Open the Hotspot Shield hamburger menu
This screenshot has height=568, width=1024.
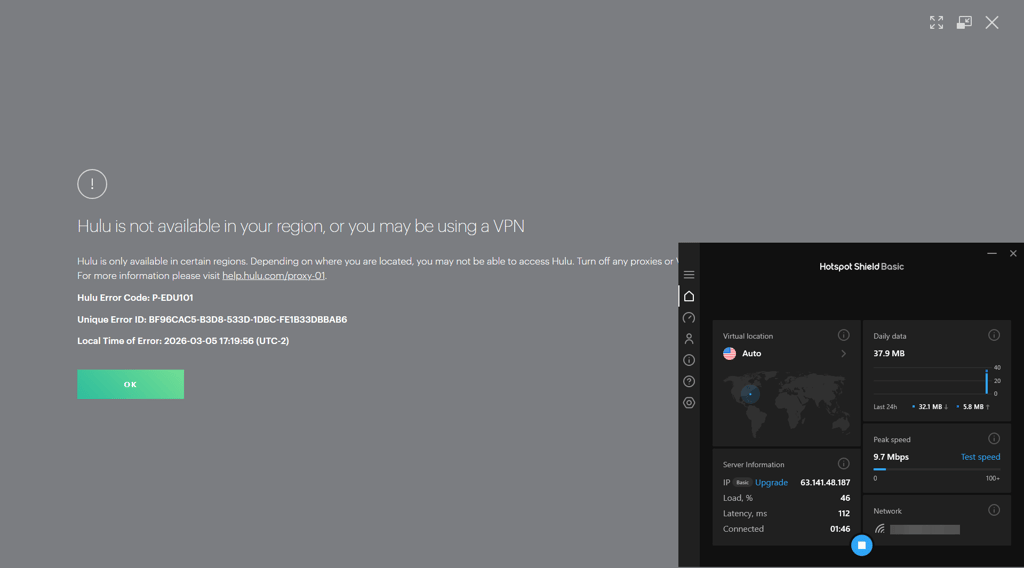(x=689, y=275)
